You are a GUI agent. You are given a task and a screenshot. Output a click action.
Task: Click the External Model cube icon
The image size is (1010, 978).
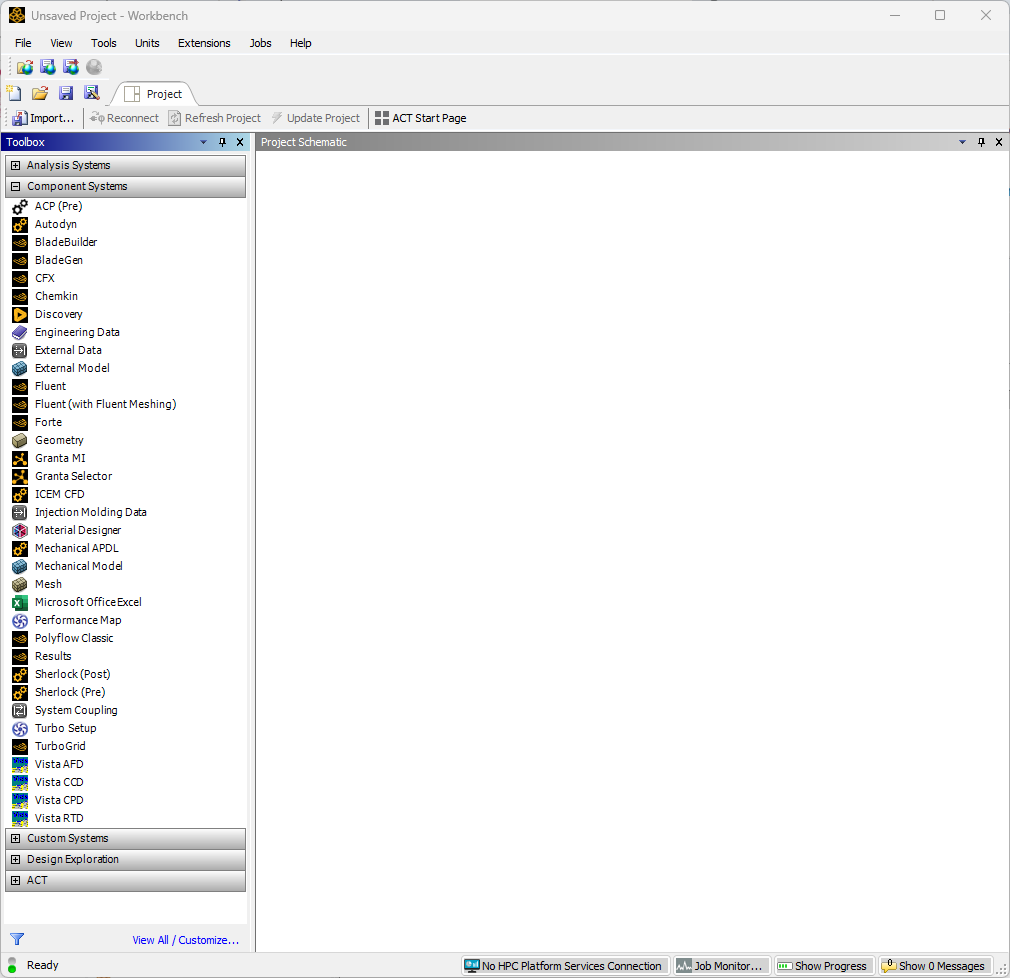(x=20, y=369)
